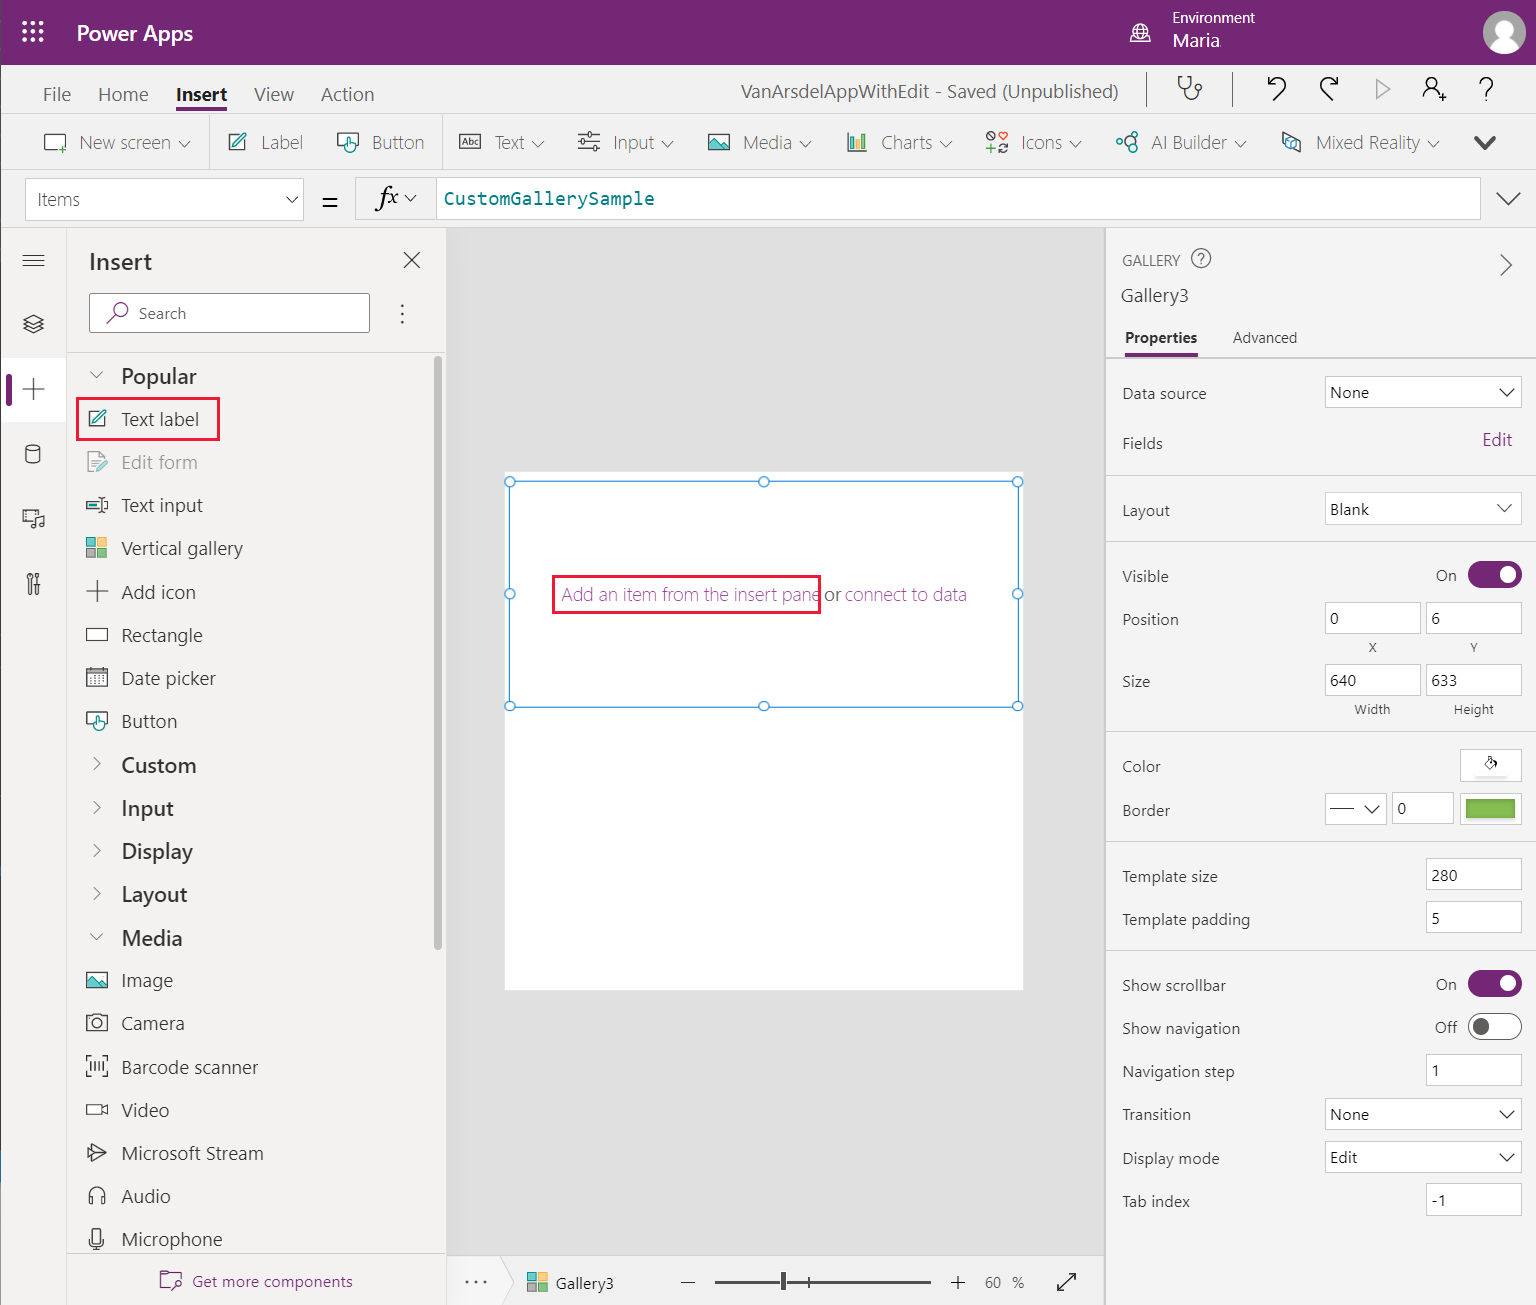Open the Border style dropdown
The image size is (1536, 1305).
[1356, 808]
